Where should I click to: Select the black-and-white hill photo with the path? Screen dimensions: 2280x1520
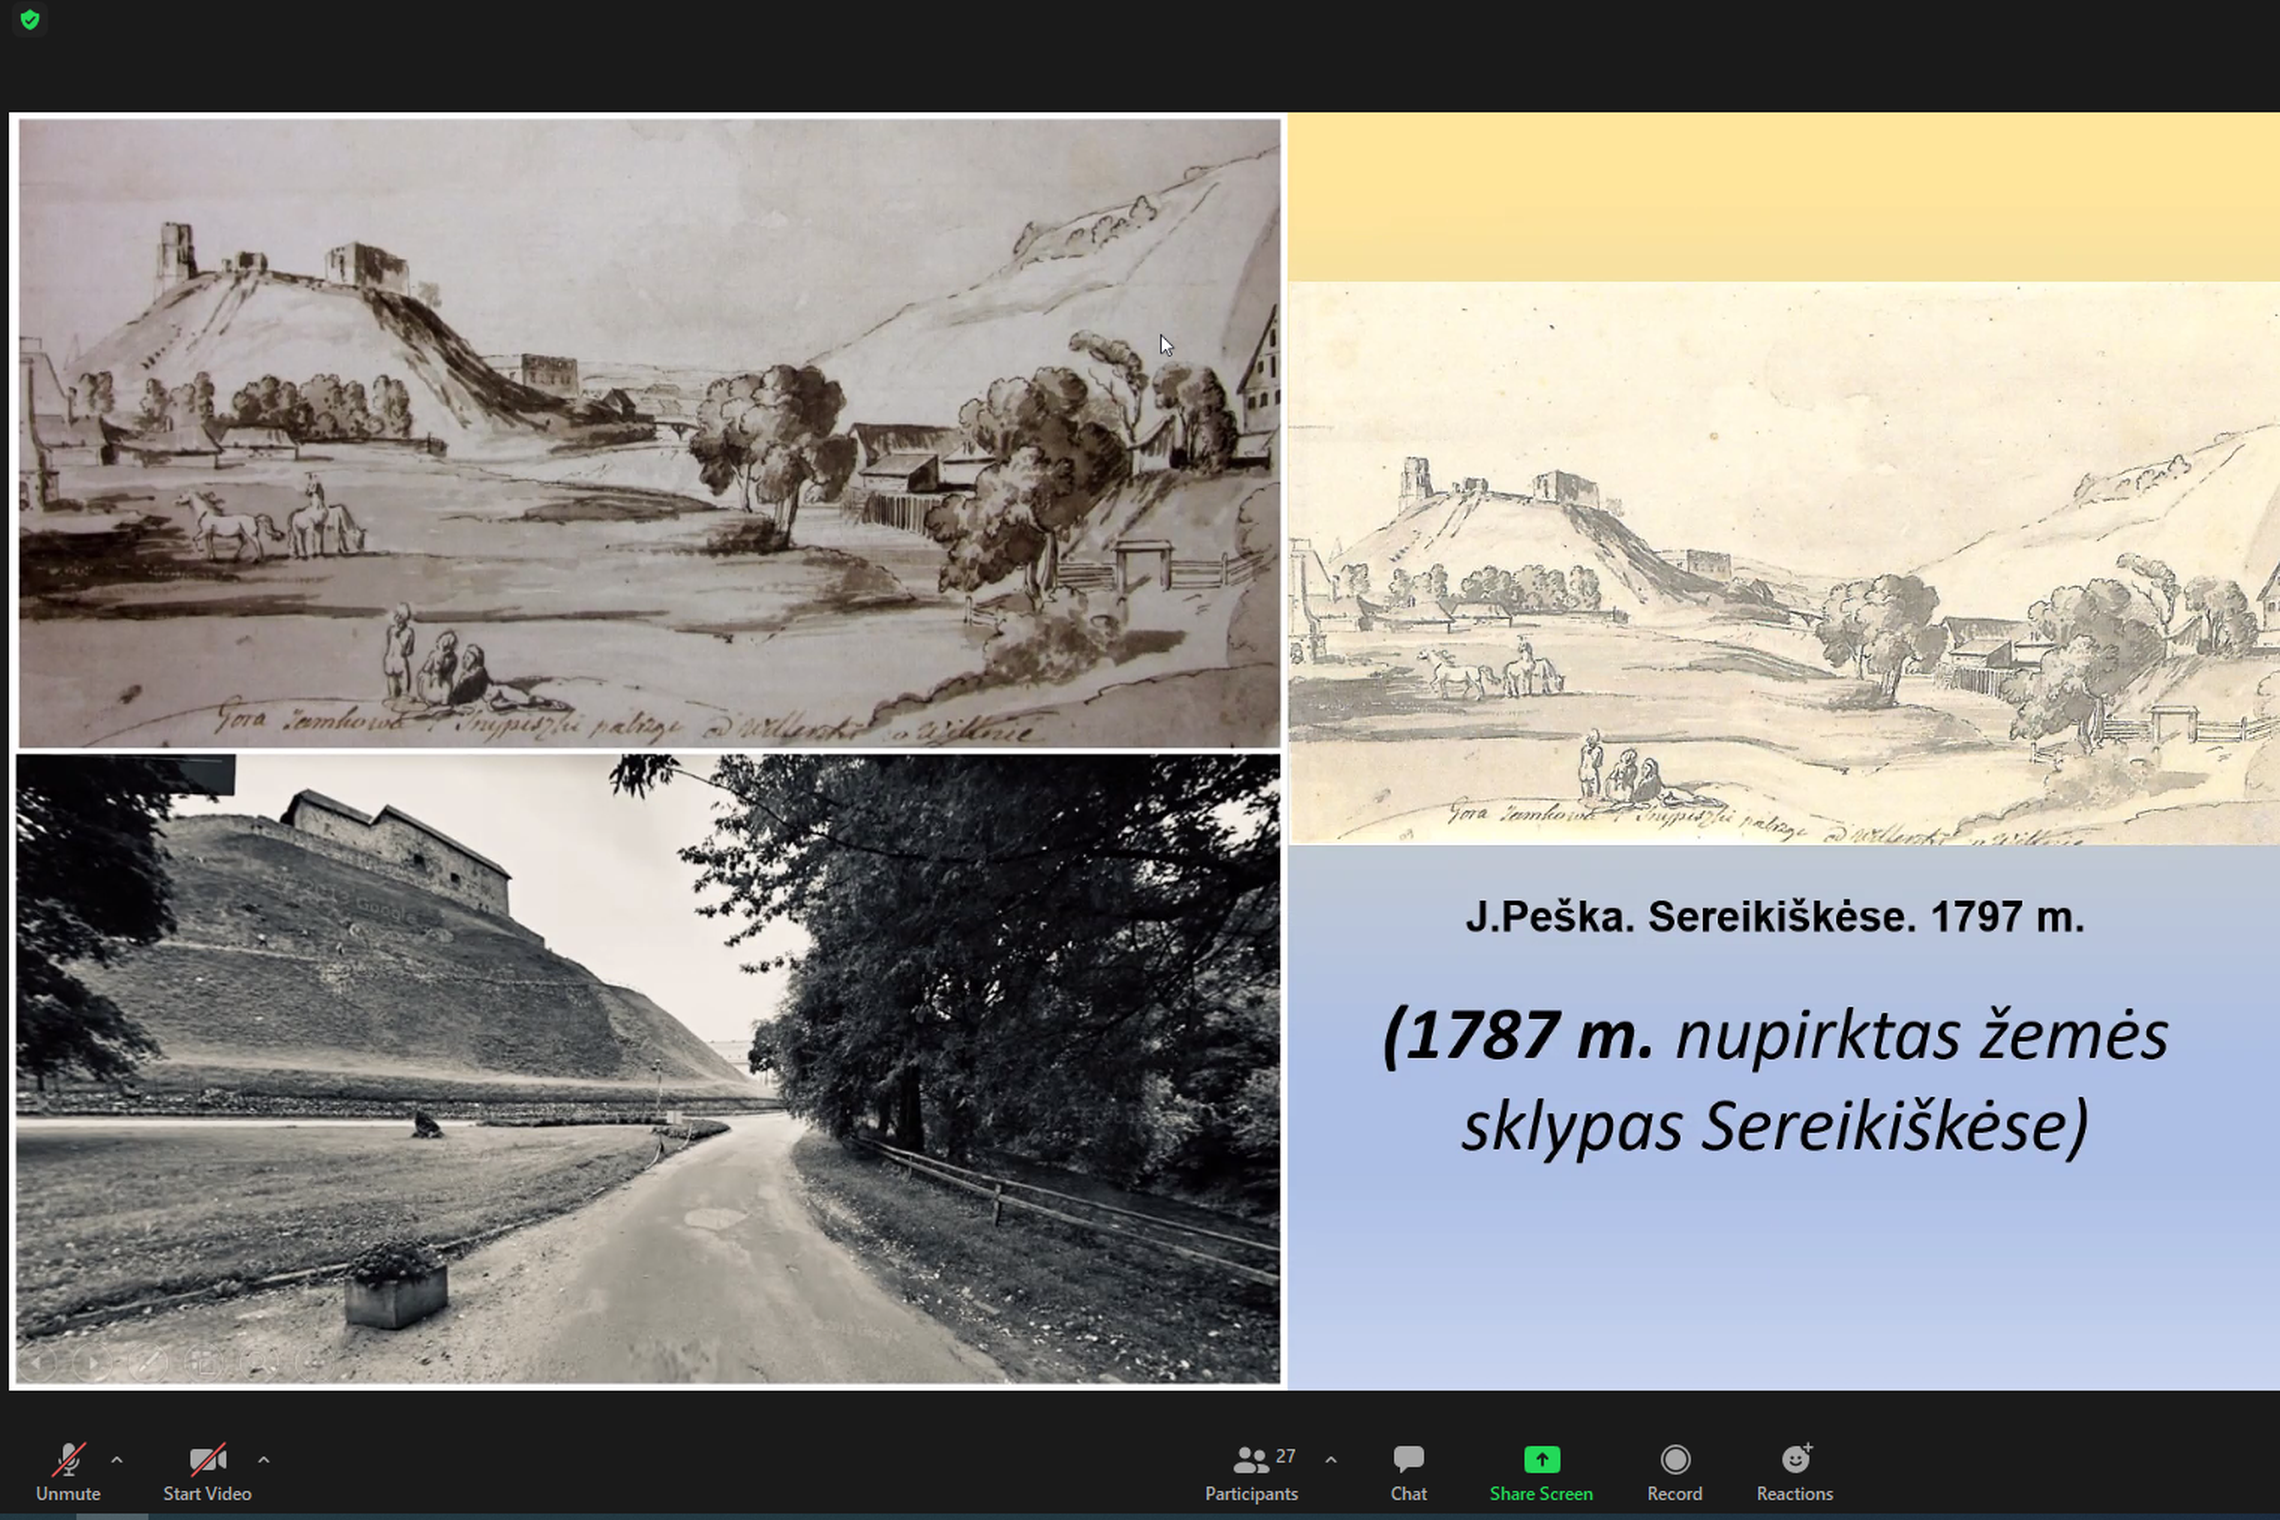click(648, 1069)
